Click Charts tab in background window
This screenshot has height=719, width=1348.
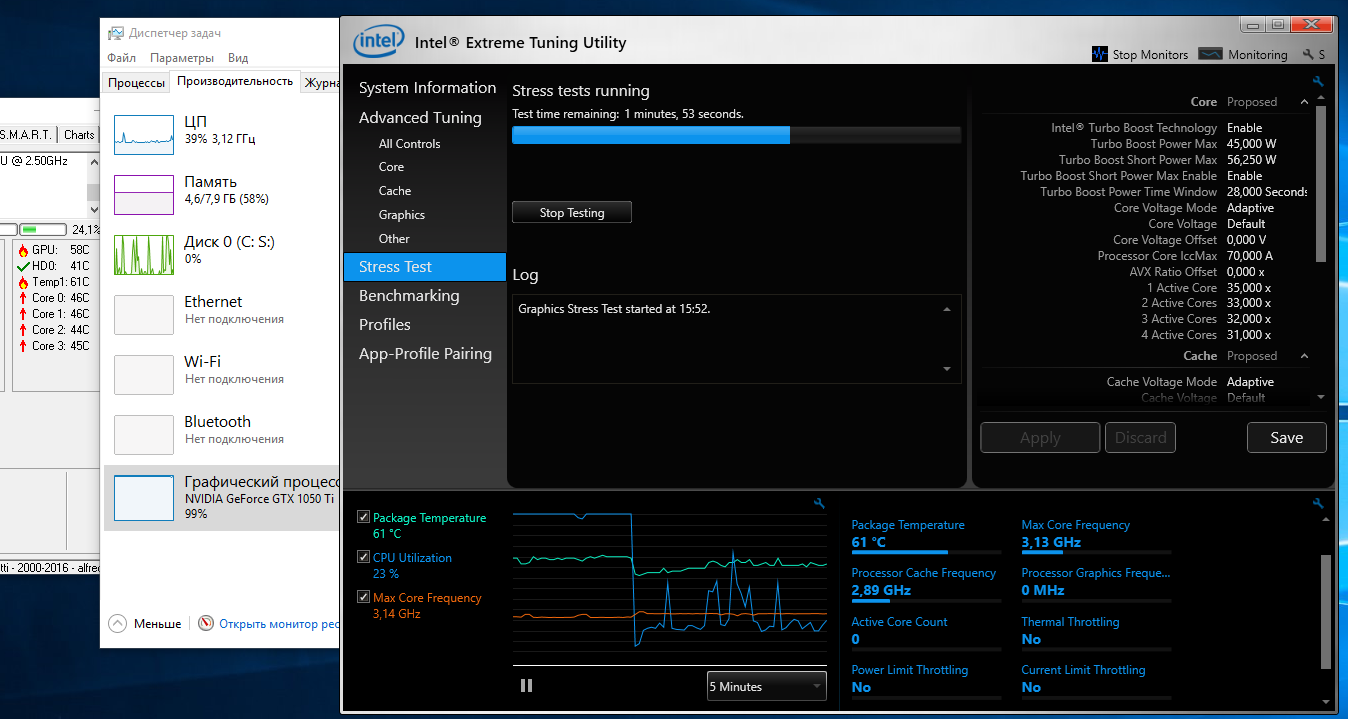coord(79,135)
